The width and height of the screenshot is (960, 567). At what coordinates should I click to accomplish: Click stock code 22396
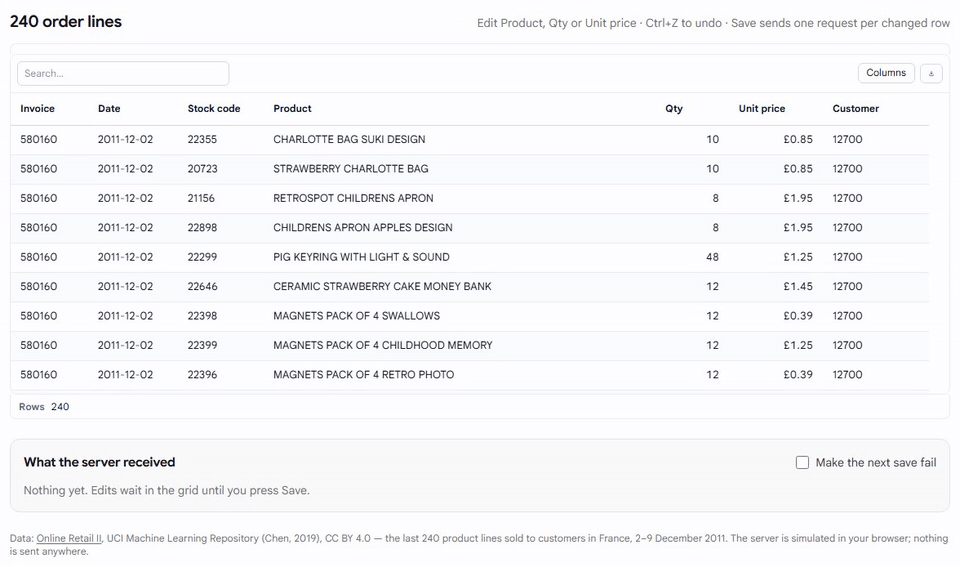click(202, 375)
